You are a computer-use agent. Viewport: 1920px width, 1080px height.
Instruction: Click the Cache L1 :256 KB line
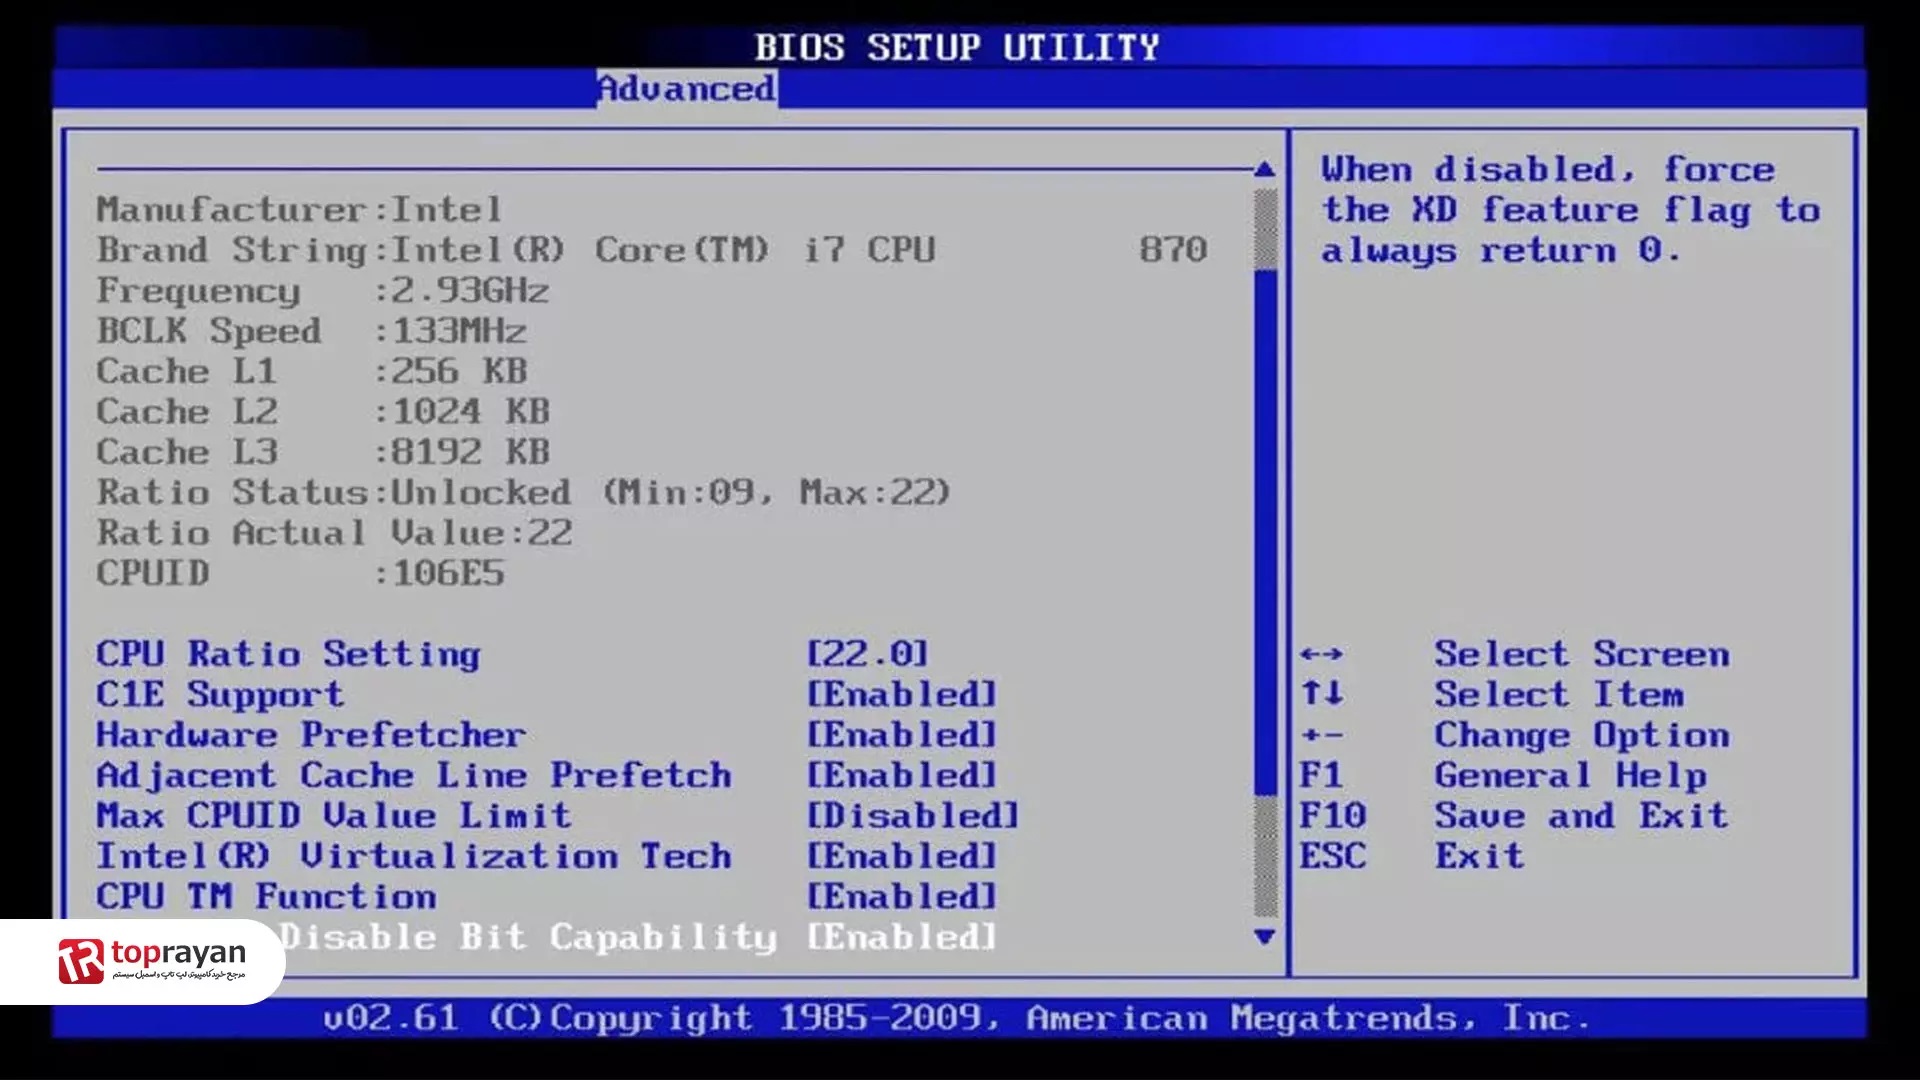tap(311, 371)
